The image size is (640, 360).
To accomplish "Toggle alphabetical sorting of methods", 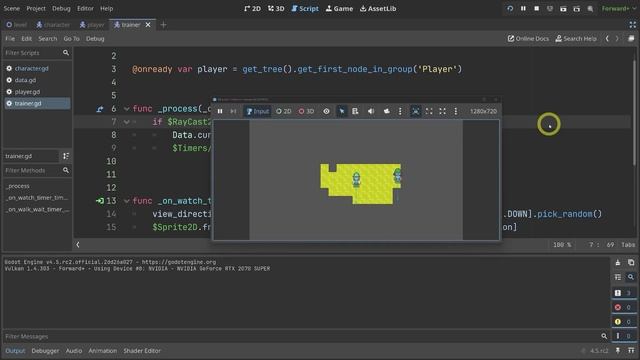I will (66, 156).
